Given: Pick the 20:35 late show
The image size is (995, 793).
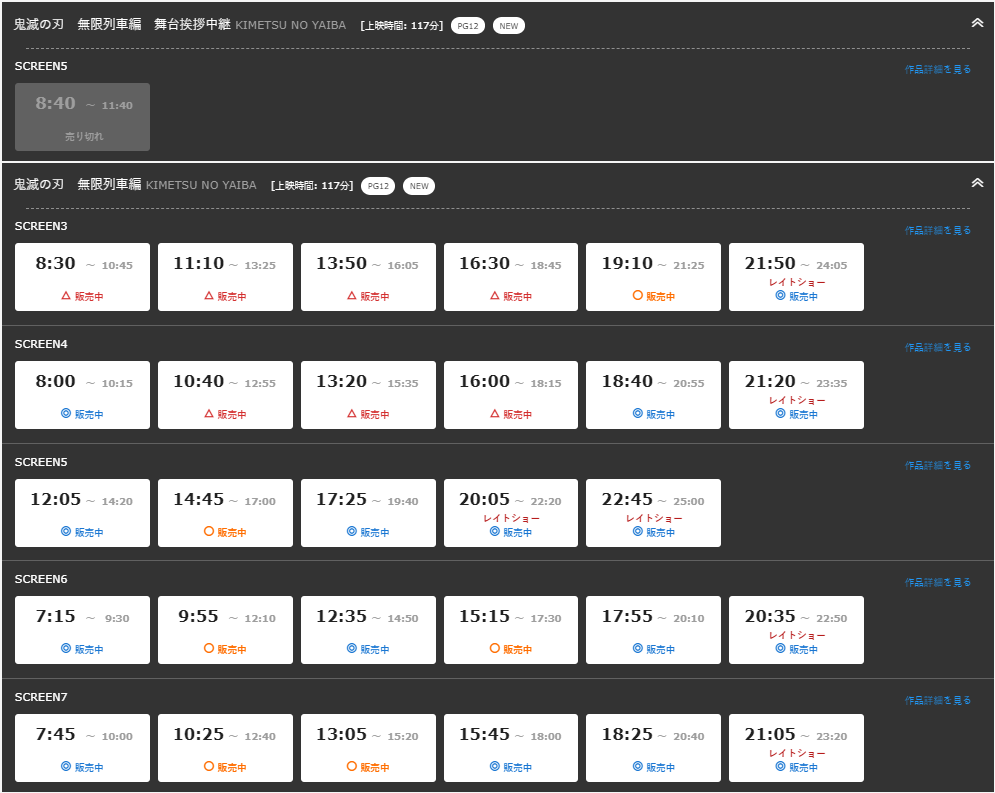Looking at the screenshot, I should pos(796,629).
